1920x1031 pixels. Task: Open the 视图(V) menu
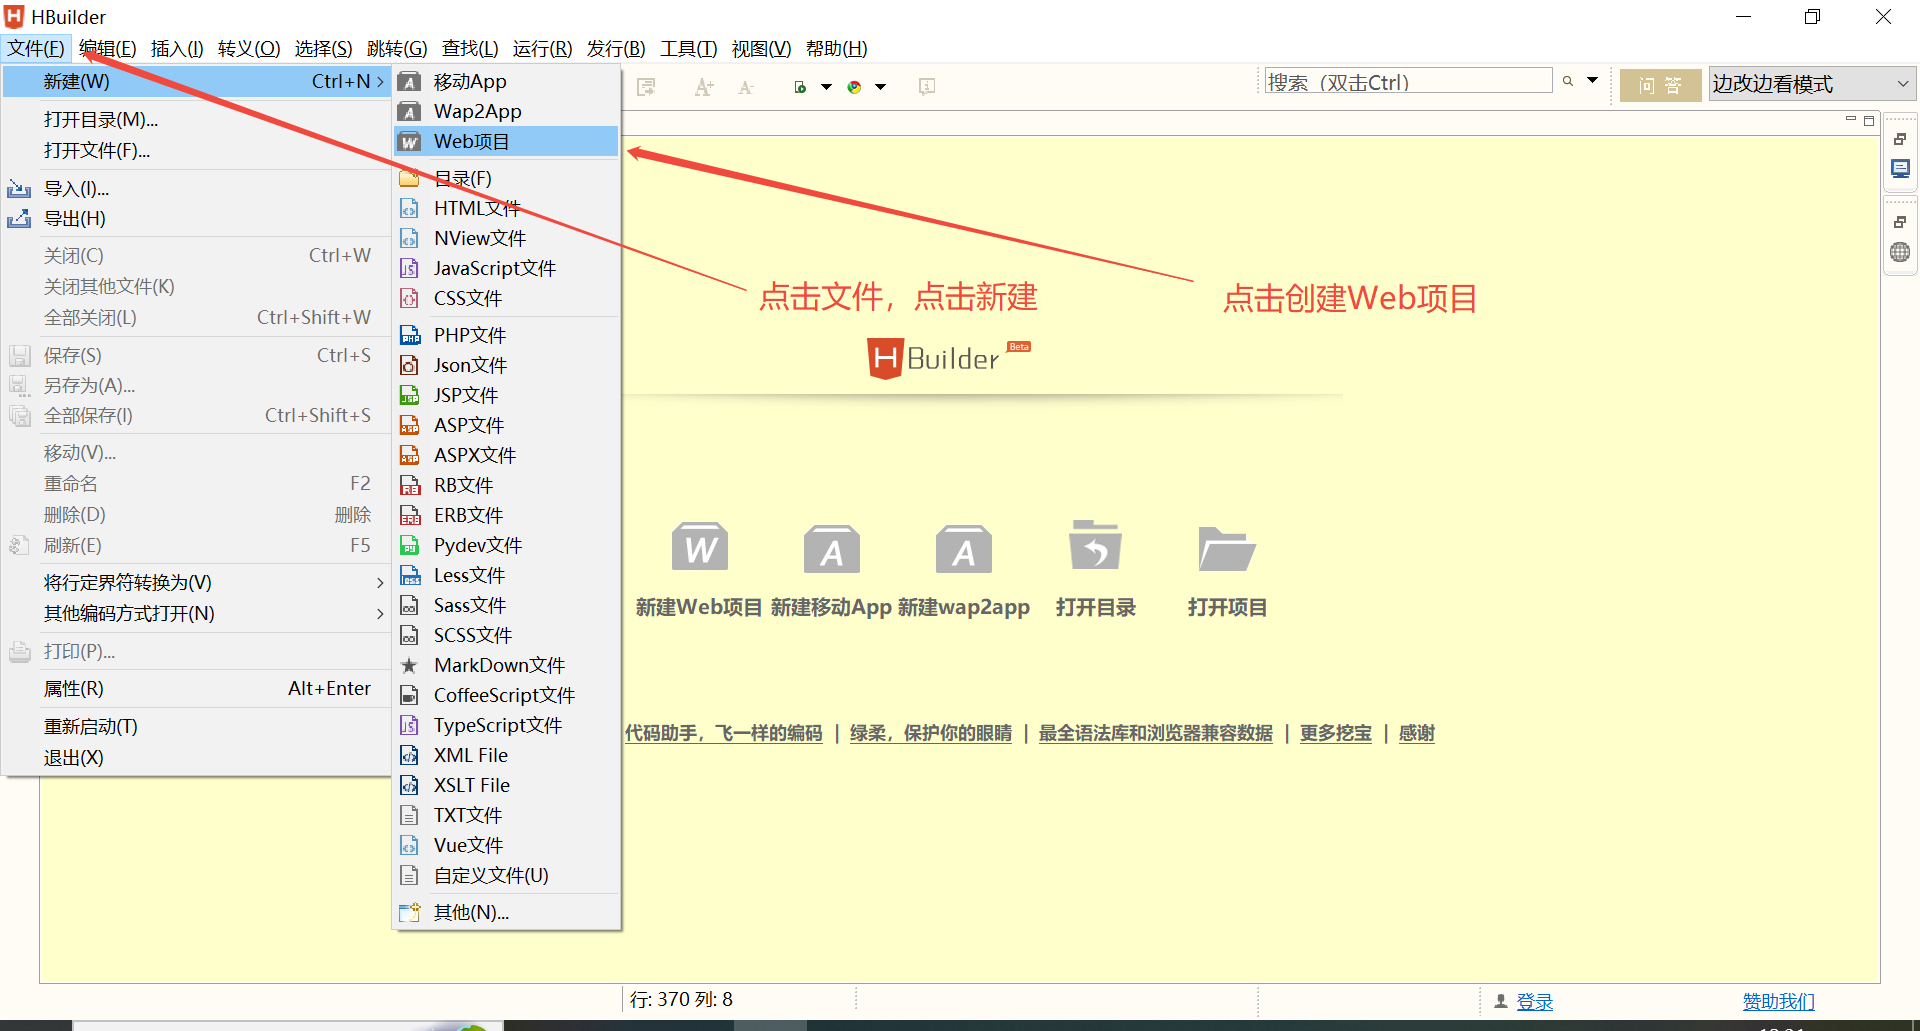pyautogui.click(x=761, y=48)
